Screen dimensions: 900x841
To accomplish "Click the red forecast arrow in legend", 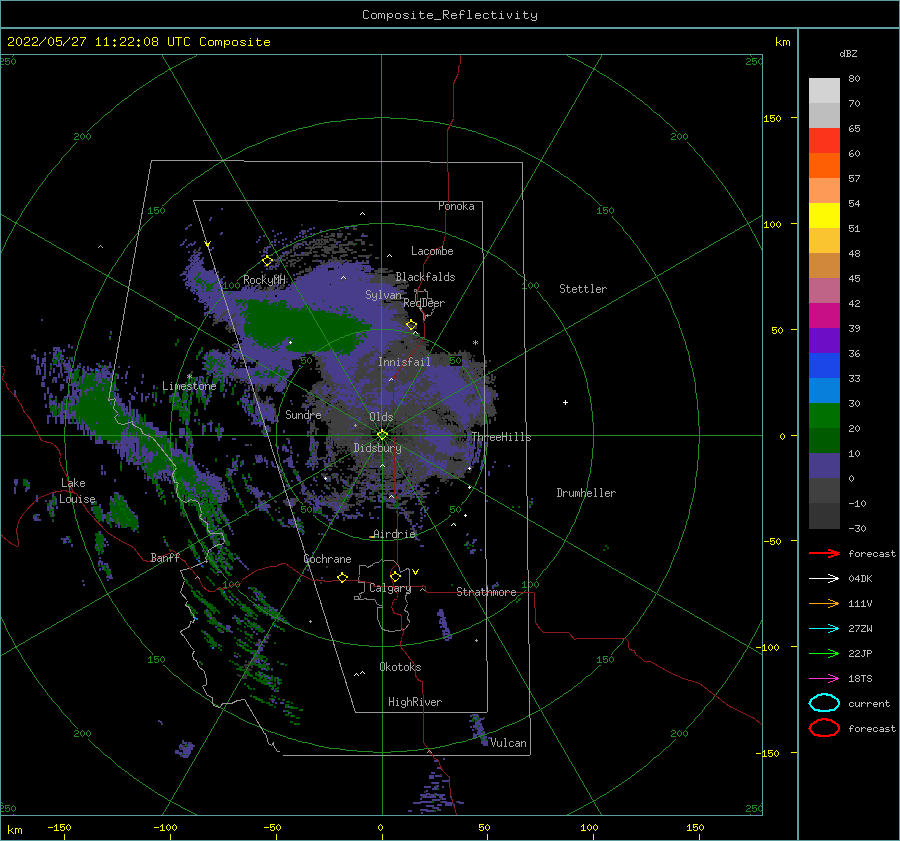I will click(x=824, y=553).
